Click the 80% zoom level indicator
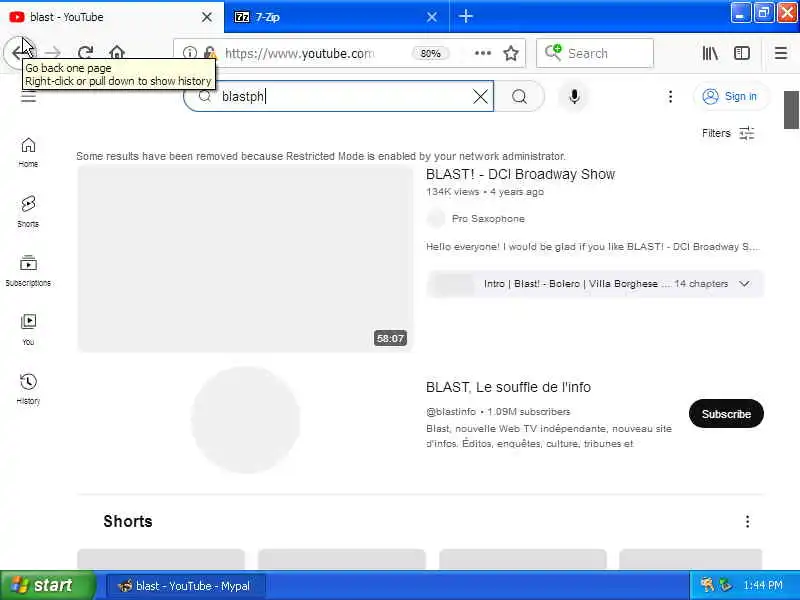This screenshot has height=600, width=800. tap(430, 54)
